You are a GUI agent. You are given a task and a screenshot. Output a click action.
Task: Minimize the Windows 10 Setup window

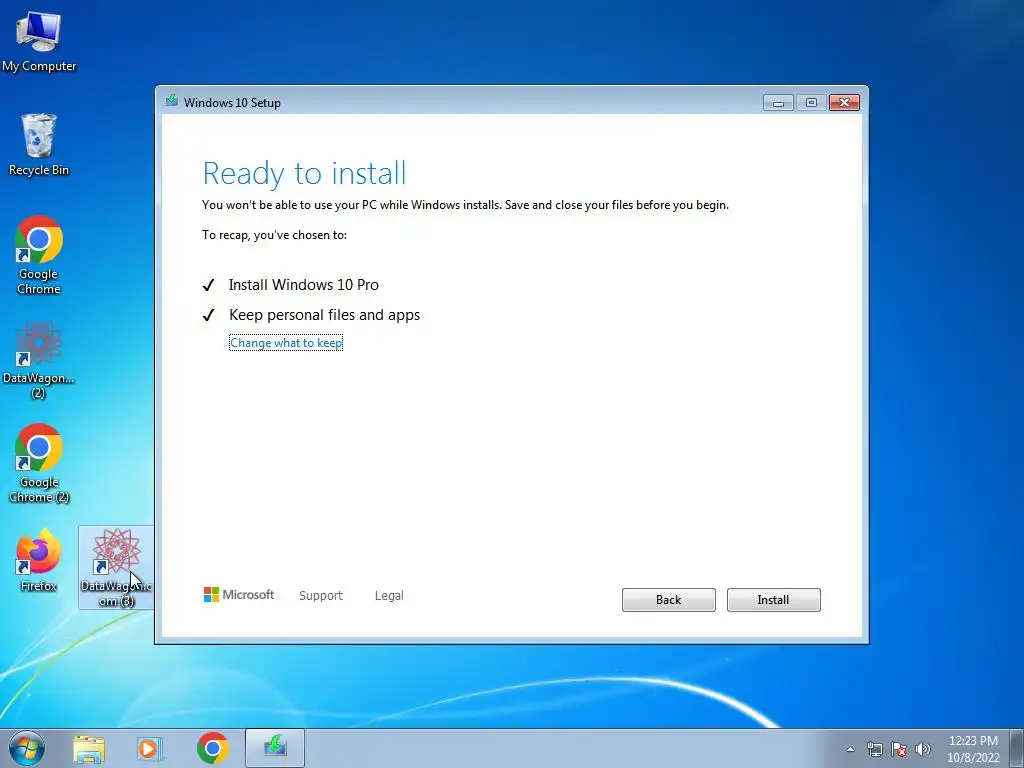coord(778,103)
